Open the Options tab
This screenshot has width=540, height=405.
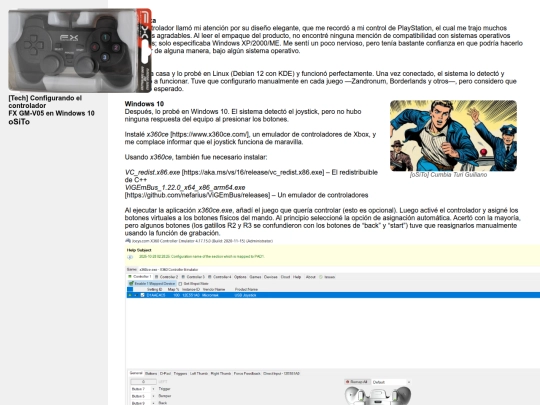pyautogui.click(x=240, y=277)
